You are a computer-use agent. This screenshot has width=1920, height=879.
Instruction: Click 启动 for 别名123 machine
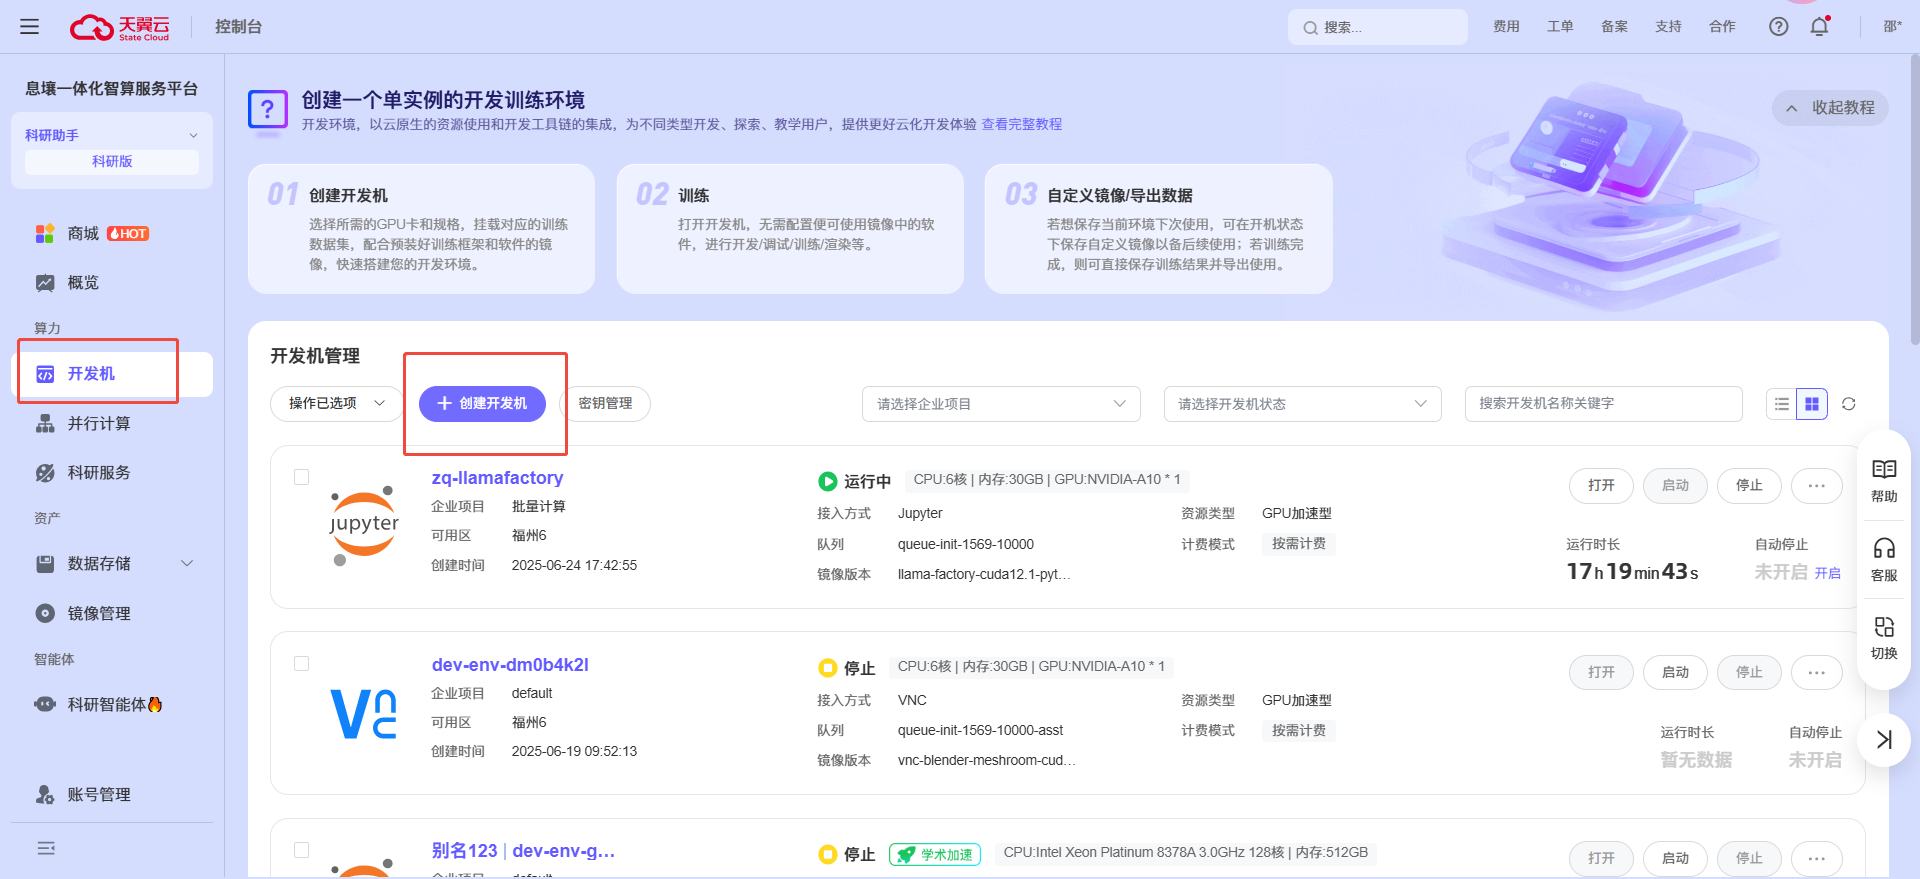tap(1675, 858)
